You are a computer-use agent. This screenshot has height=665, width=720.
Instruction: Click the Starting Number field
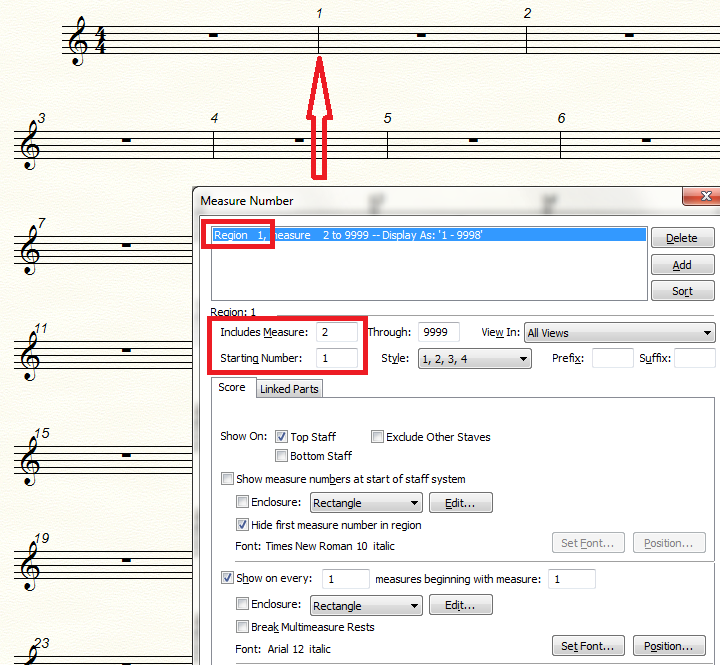(337, 358)
